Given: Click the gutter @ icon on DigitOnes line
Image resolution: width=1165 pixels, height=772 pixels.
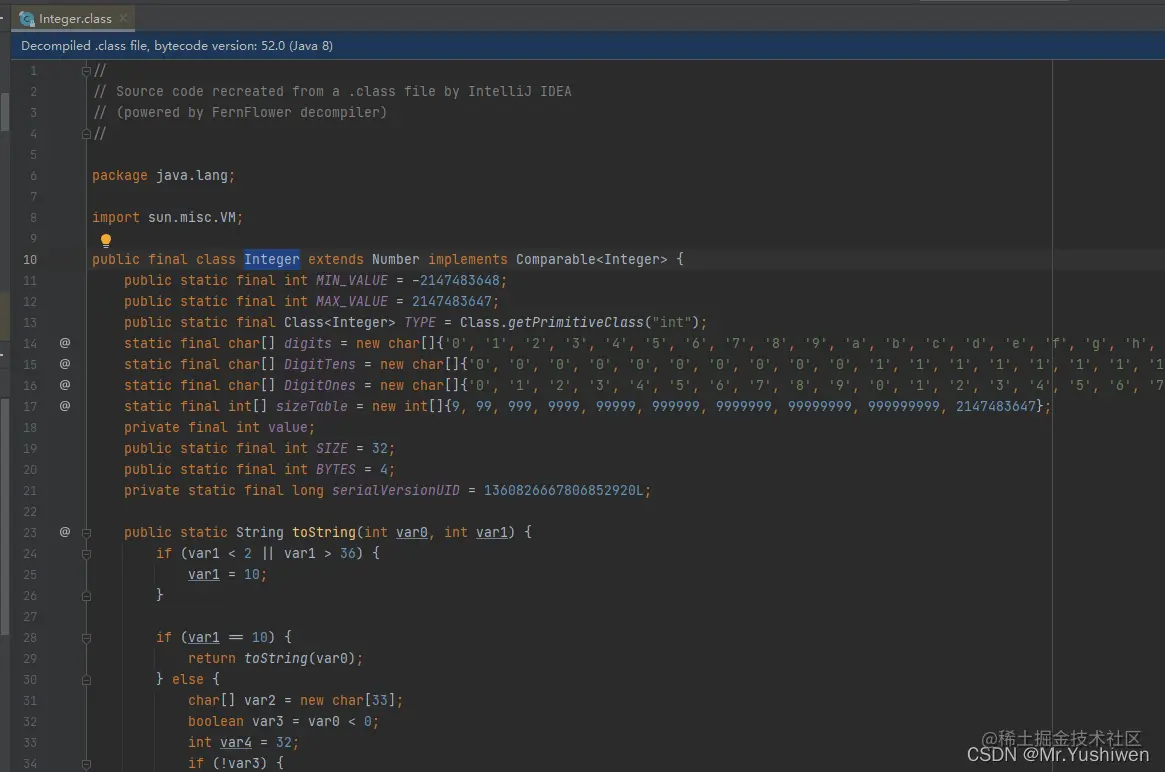Looking at the screenshot, I should [65, 385].
